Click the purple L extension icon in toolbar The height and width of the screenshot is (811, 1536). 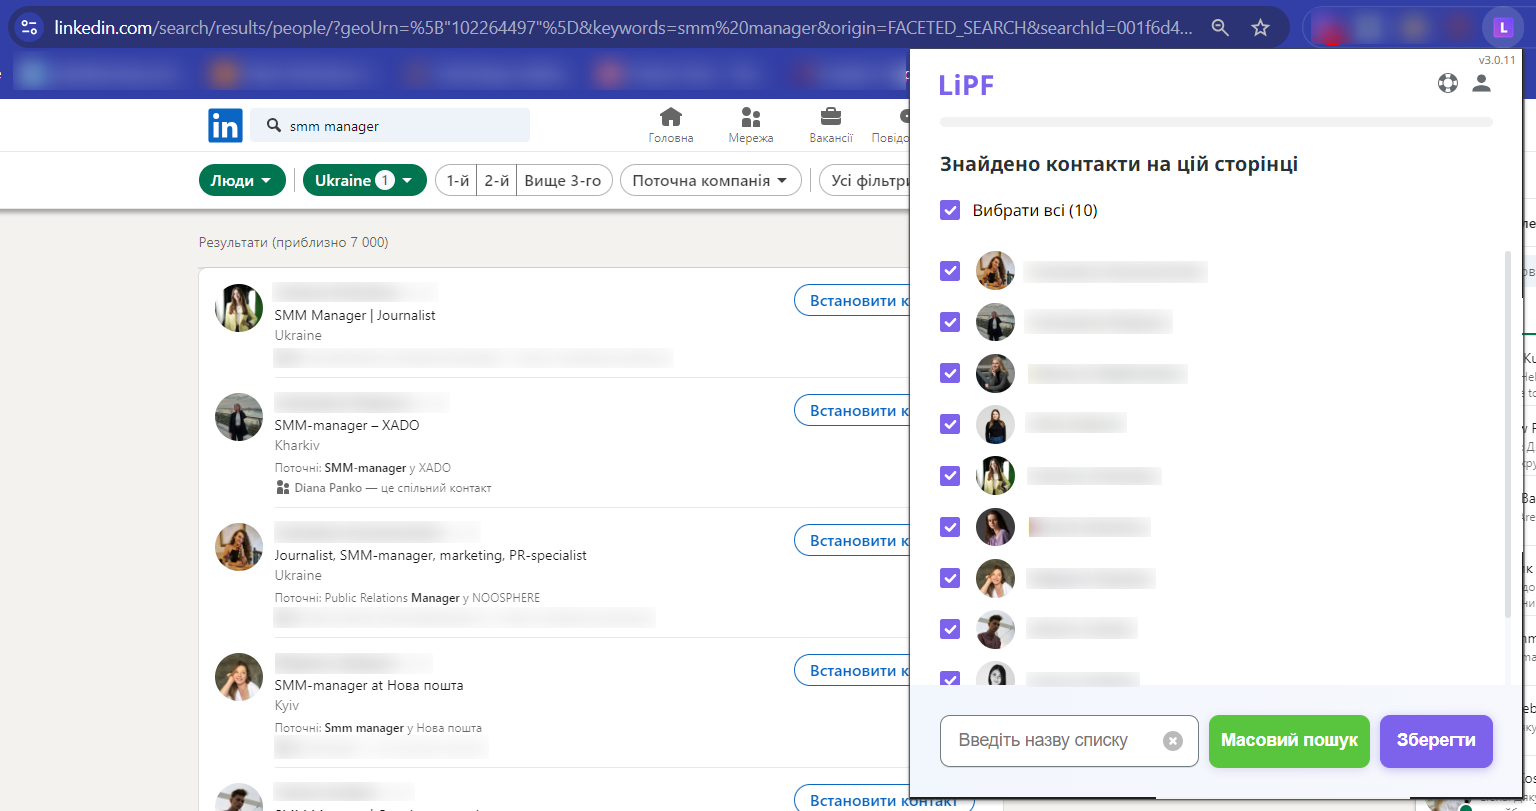point(1501,28)
